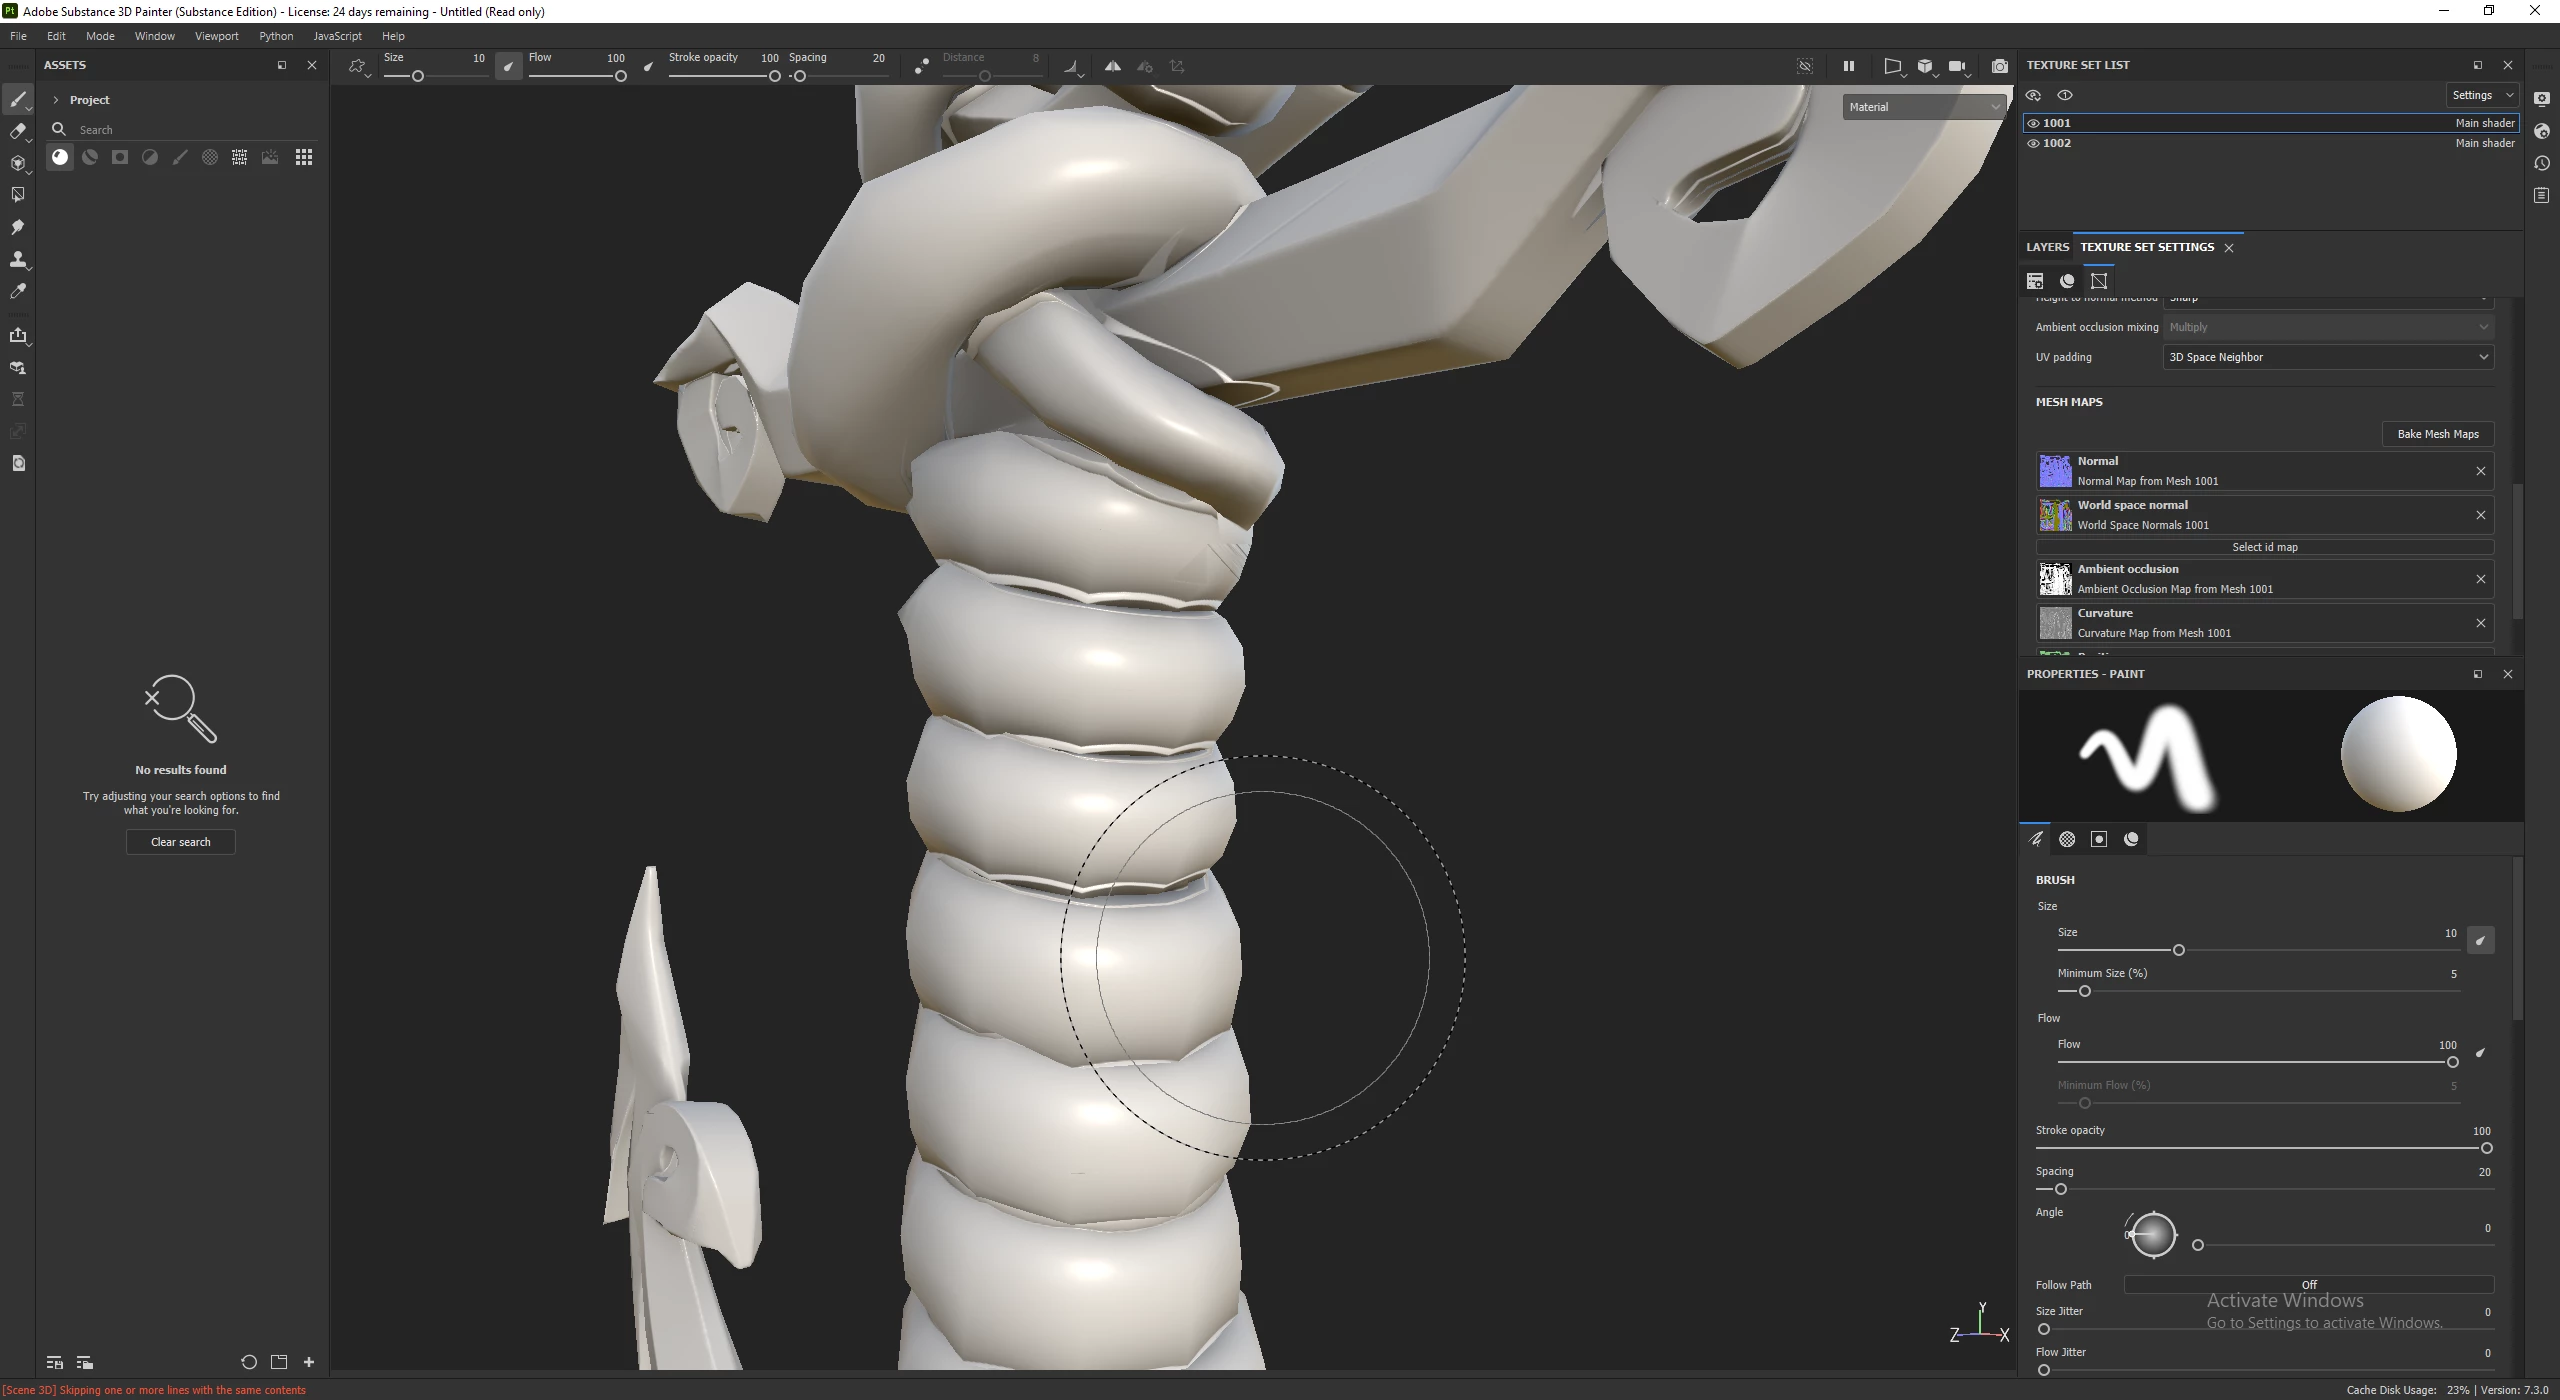Hide texture set 1002
The width and height of the screenshot is (2560, 1400).
coord(2033,143)
